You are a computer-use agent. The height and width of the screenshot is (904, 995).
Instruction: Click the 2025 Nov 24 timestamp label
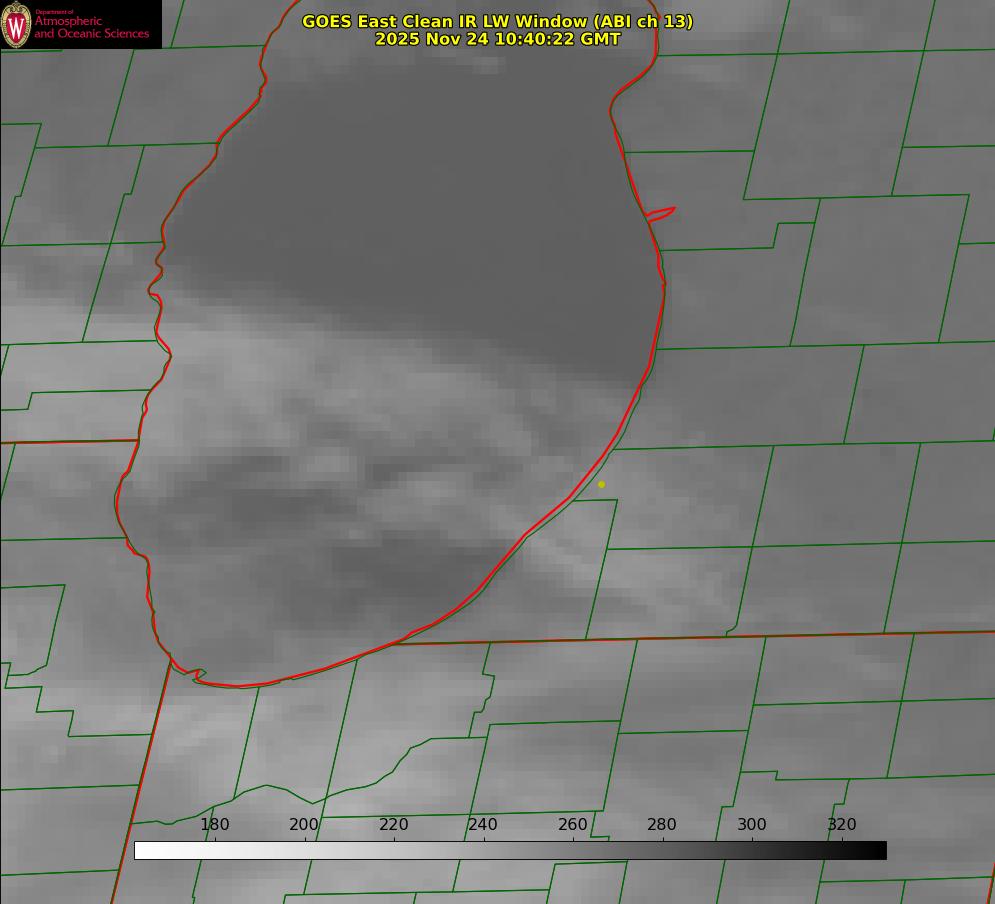click(497, 39)
